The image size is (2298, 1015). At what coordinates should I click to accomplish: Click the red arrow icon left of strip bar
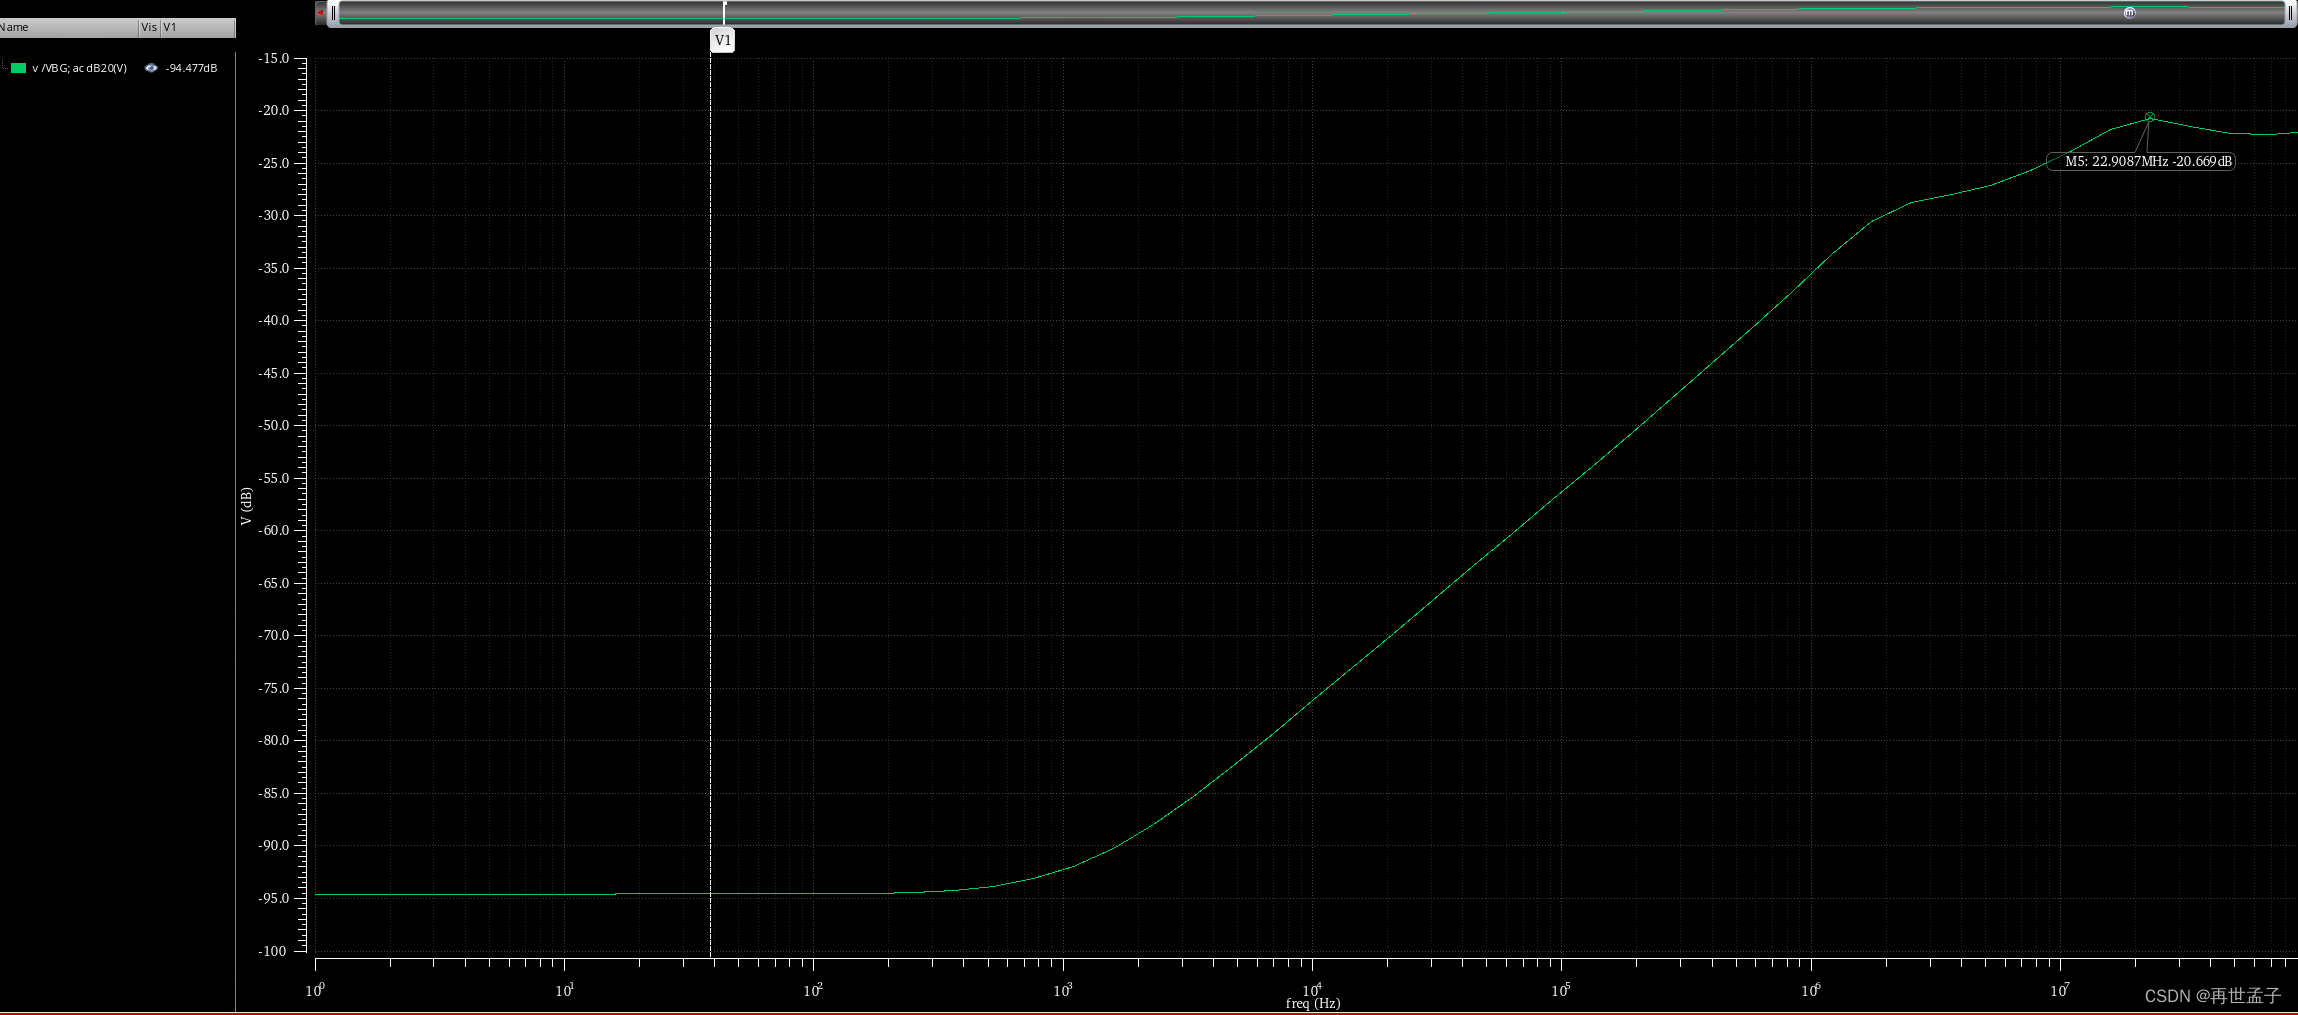tap(320, 13)
